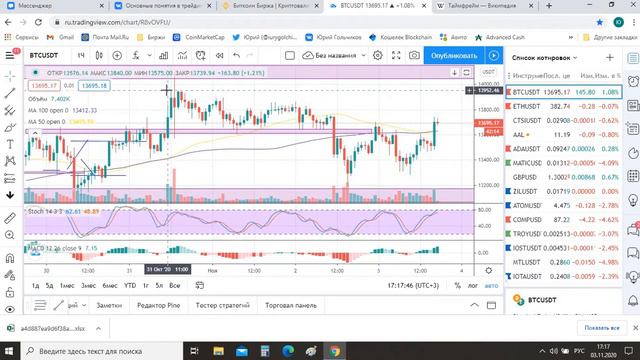Viewport: 640px width, 360px height.
Task: Add a symbol with the watchlist plus
Action: [x=609, y=58]
